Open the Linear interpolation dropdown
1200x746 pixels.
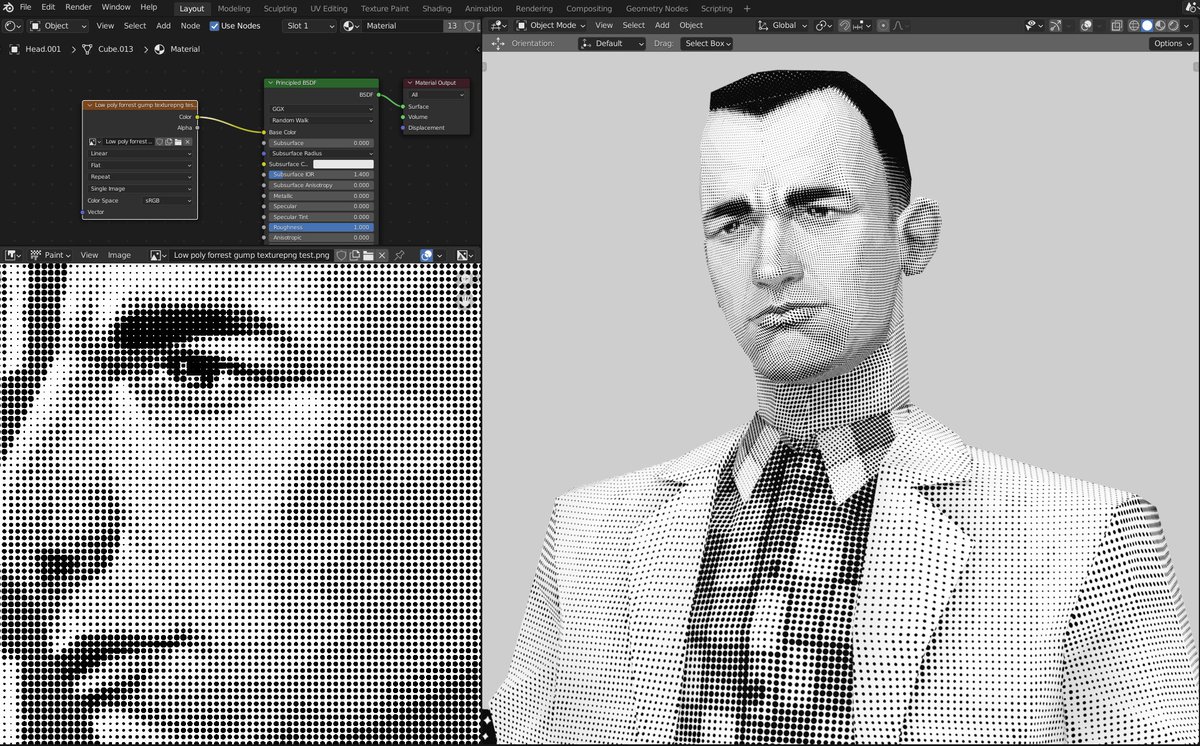[140, 154]
